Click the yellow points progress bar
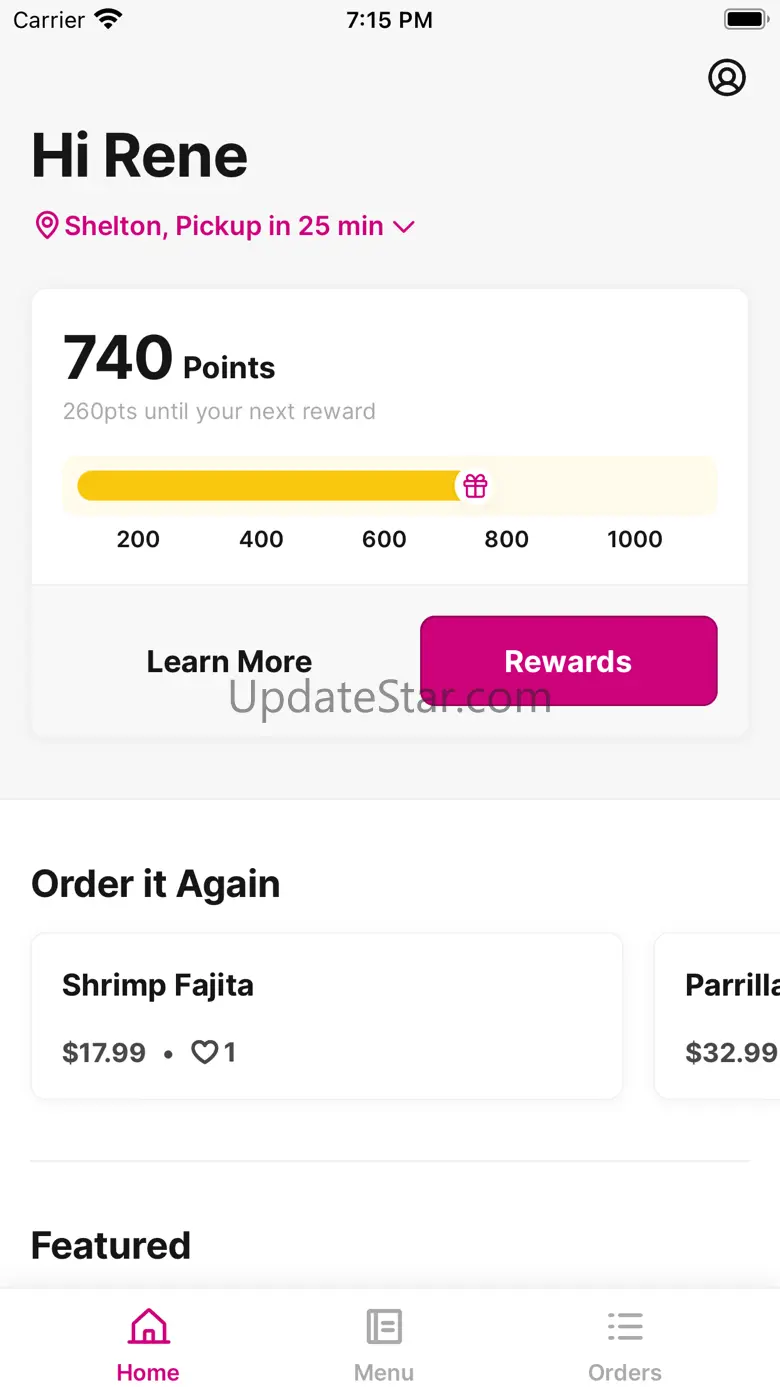The image size is (780, 1387). coord(268,486)
